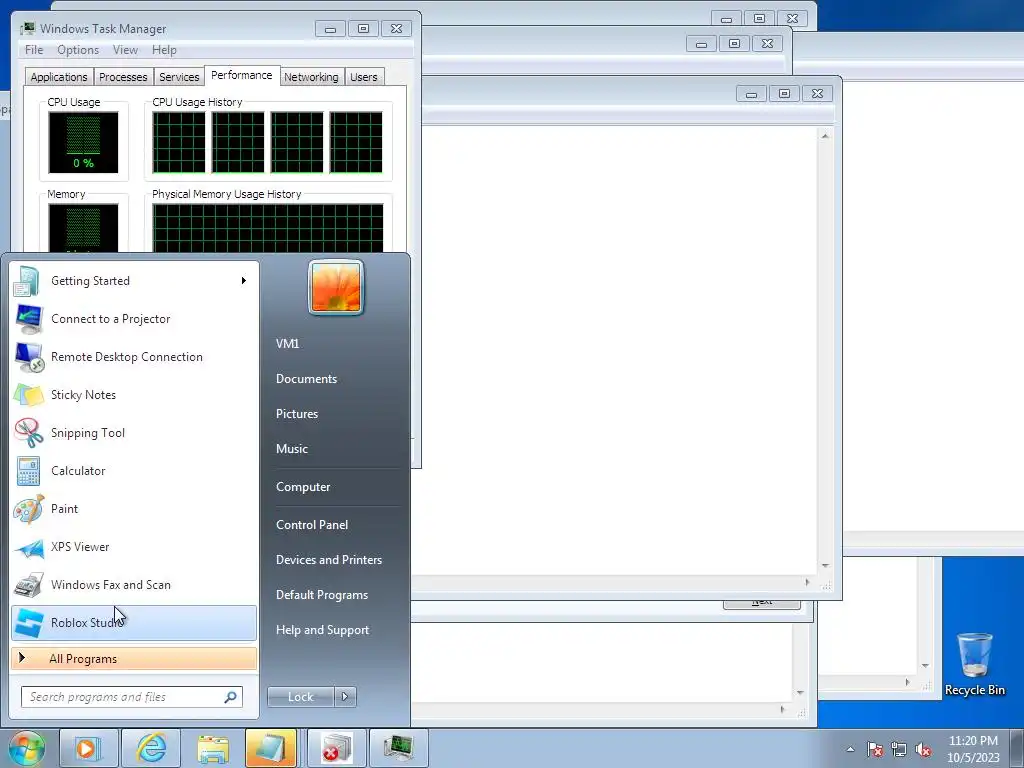
Task: Open Getting Started from the Start menu
Action: pos(134,281)
